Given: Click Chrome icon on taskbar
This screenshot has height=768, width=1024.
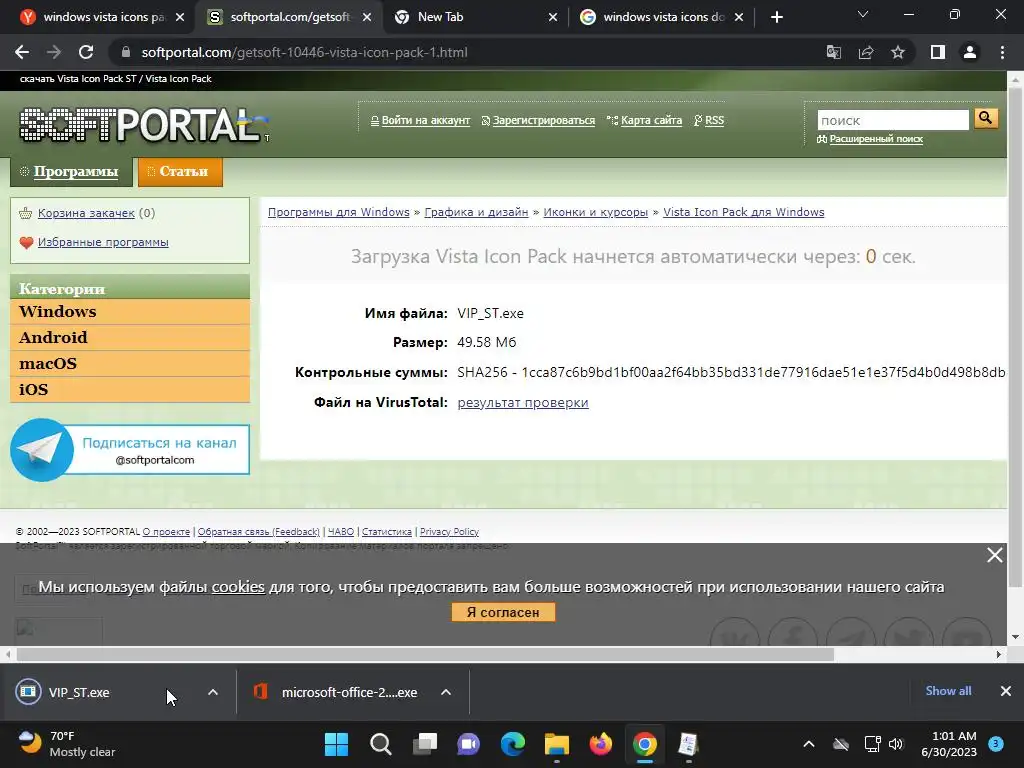Looking at the screenshot, I should coord(645,744).
